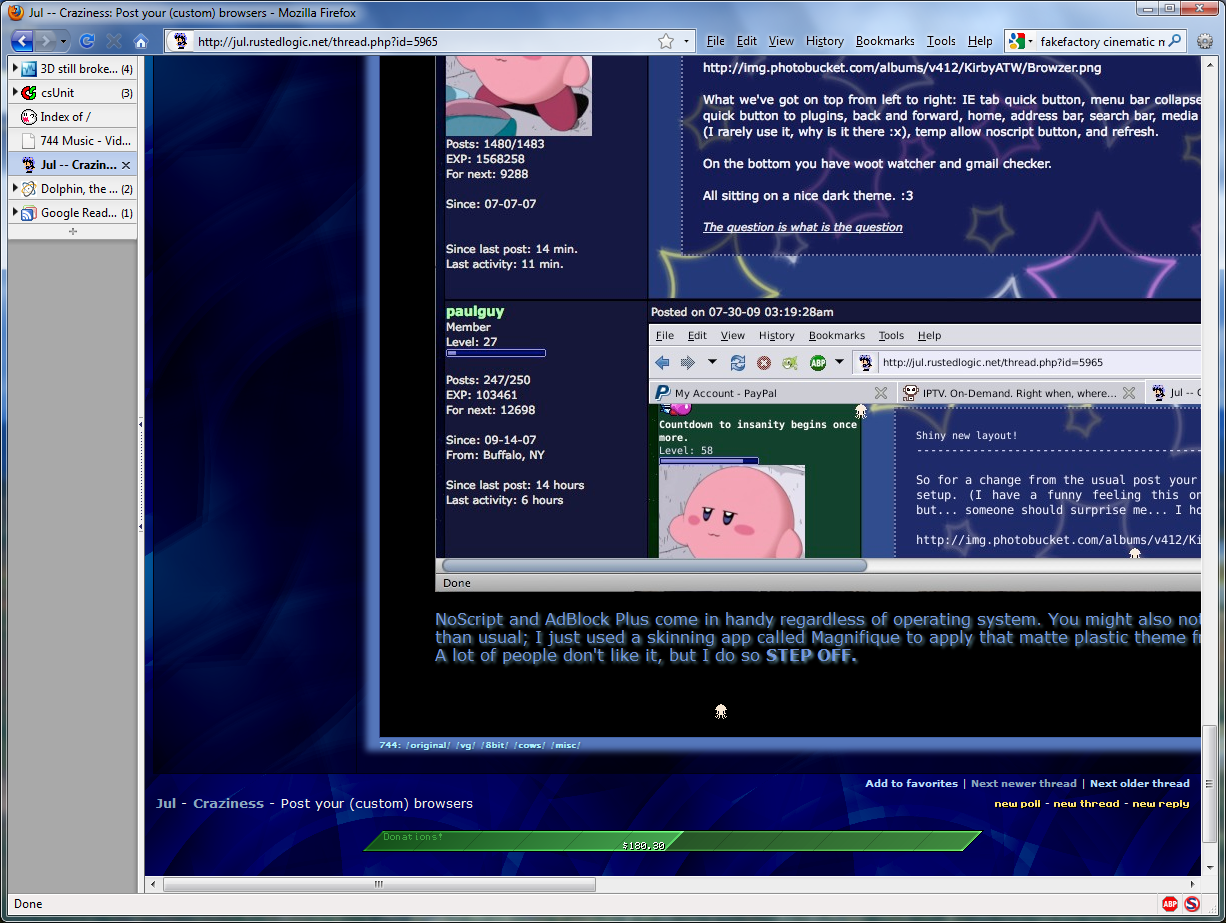Open the Bookmarks menu
The width and height of the screenshot is (1226, 923).
pyautogui.click(x=885, y=41)
